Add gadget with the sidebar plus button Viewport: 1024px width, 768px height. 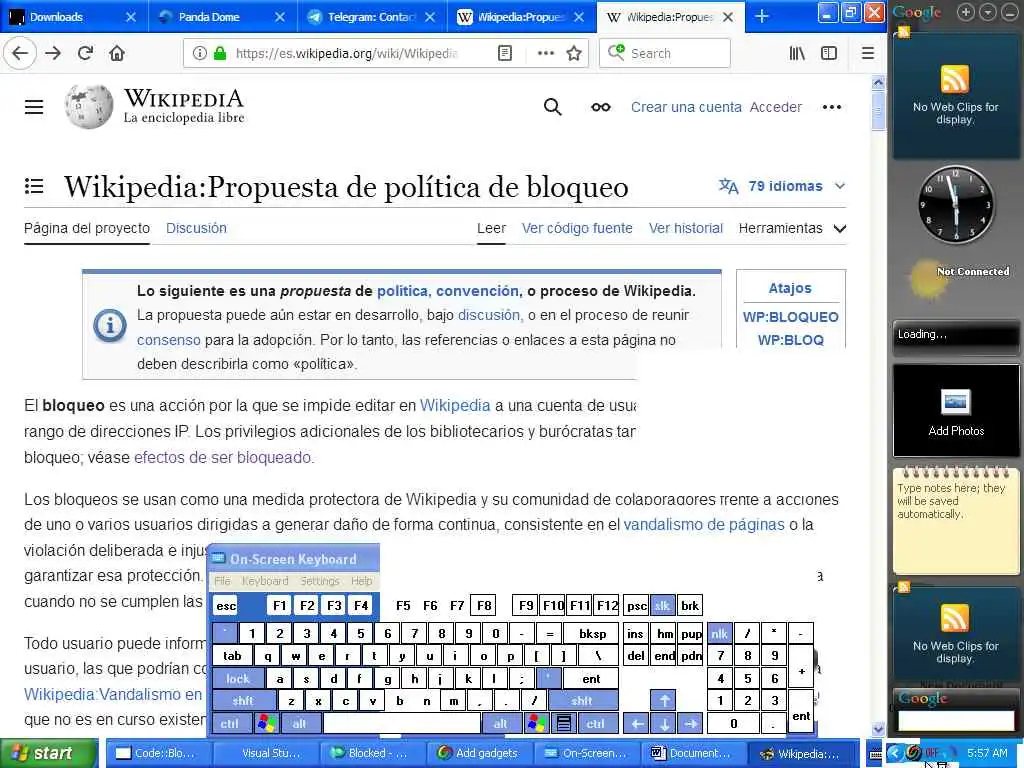coord(966,12)
